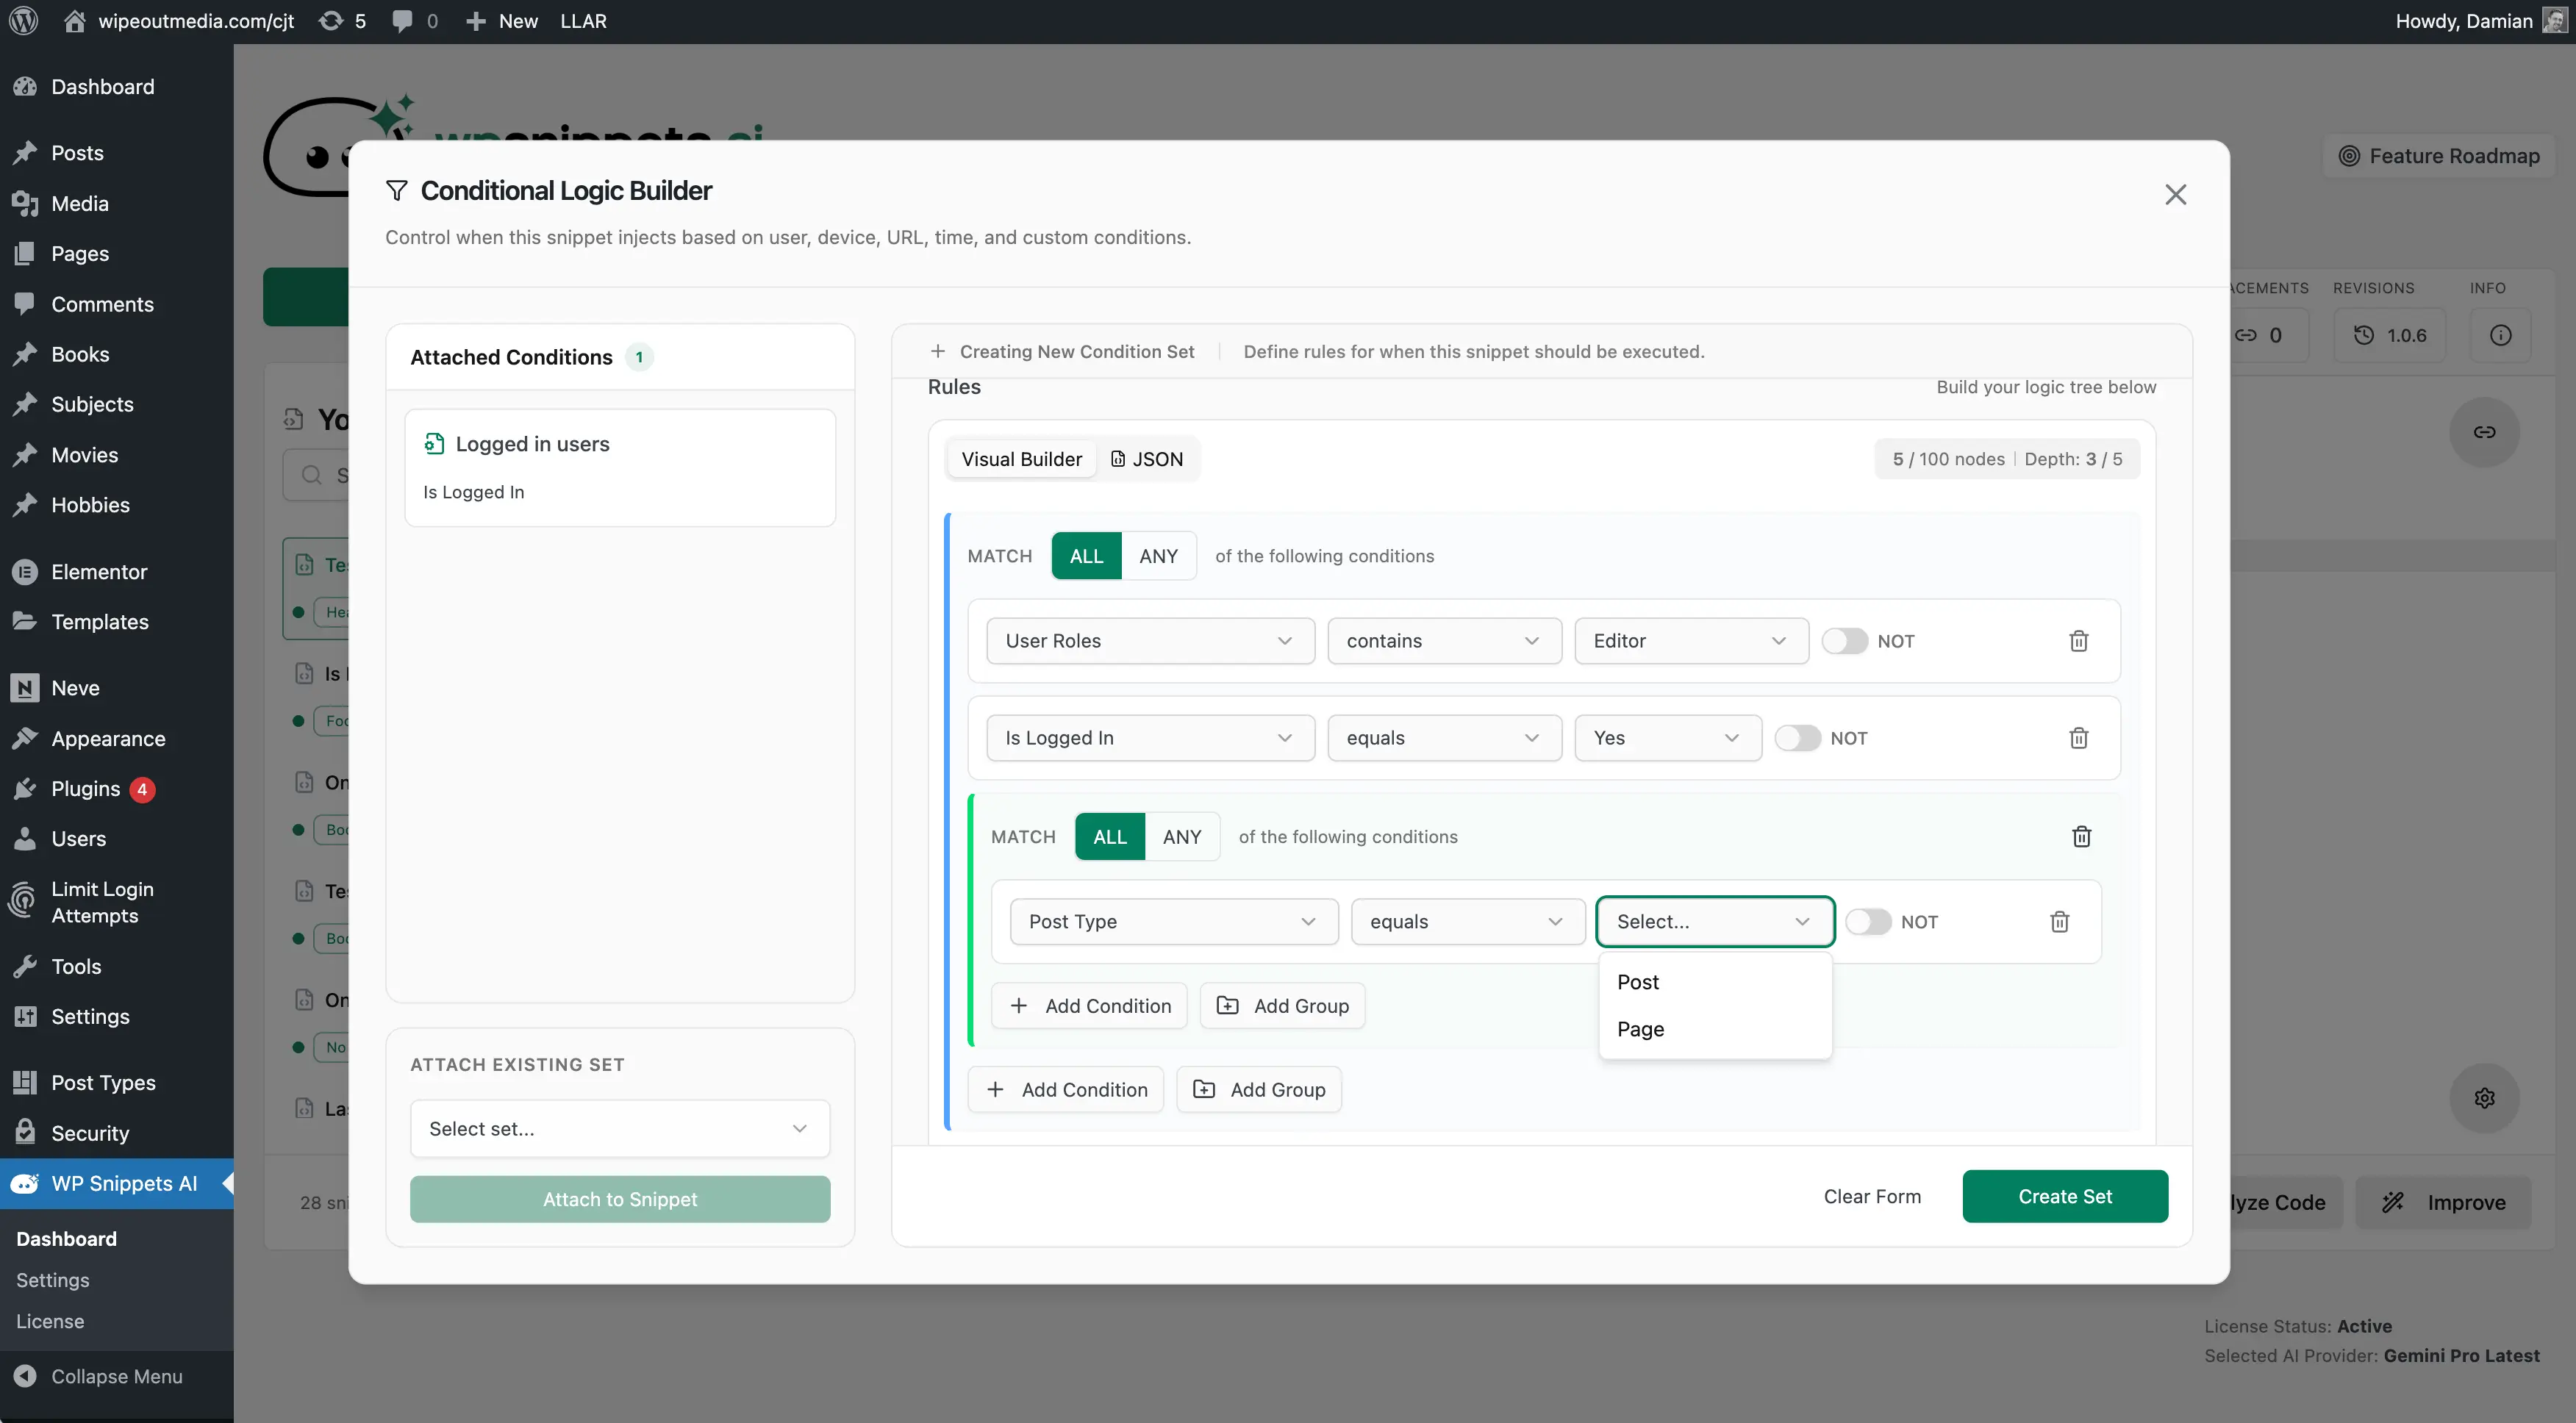This screenshot has height=1423, width=2576.
Task: Open the updates icon showing 5
Action: (x=342, y=21)
